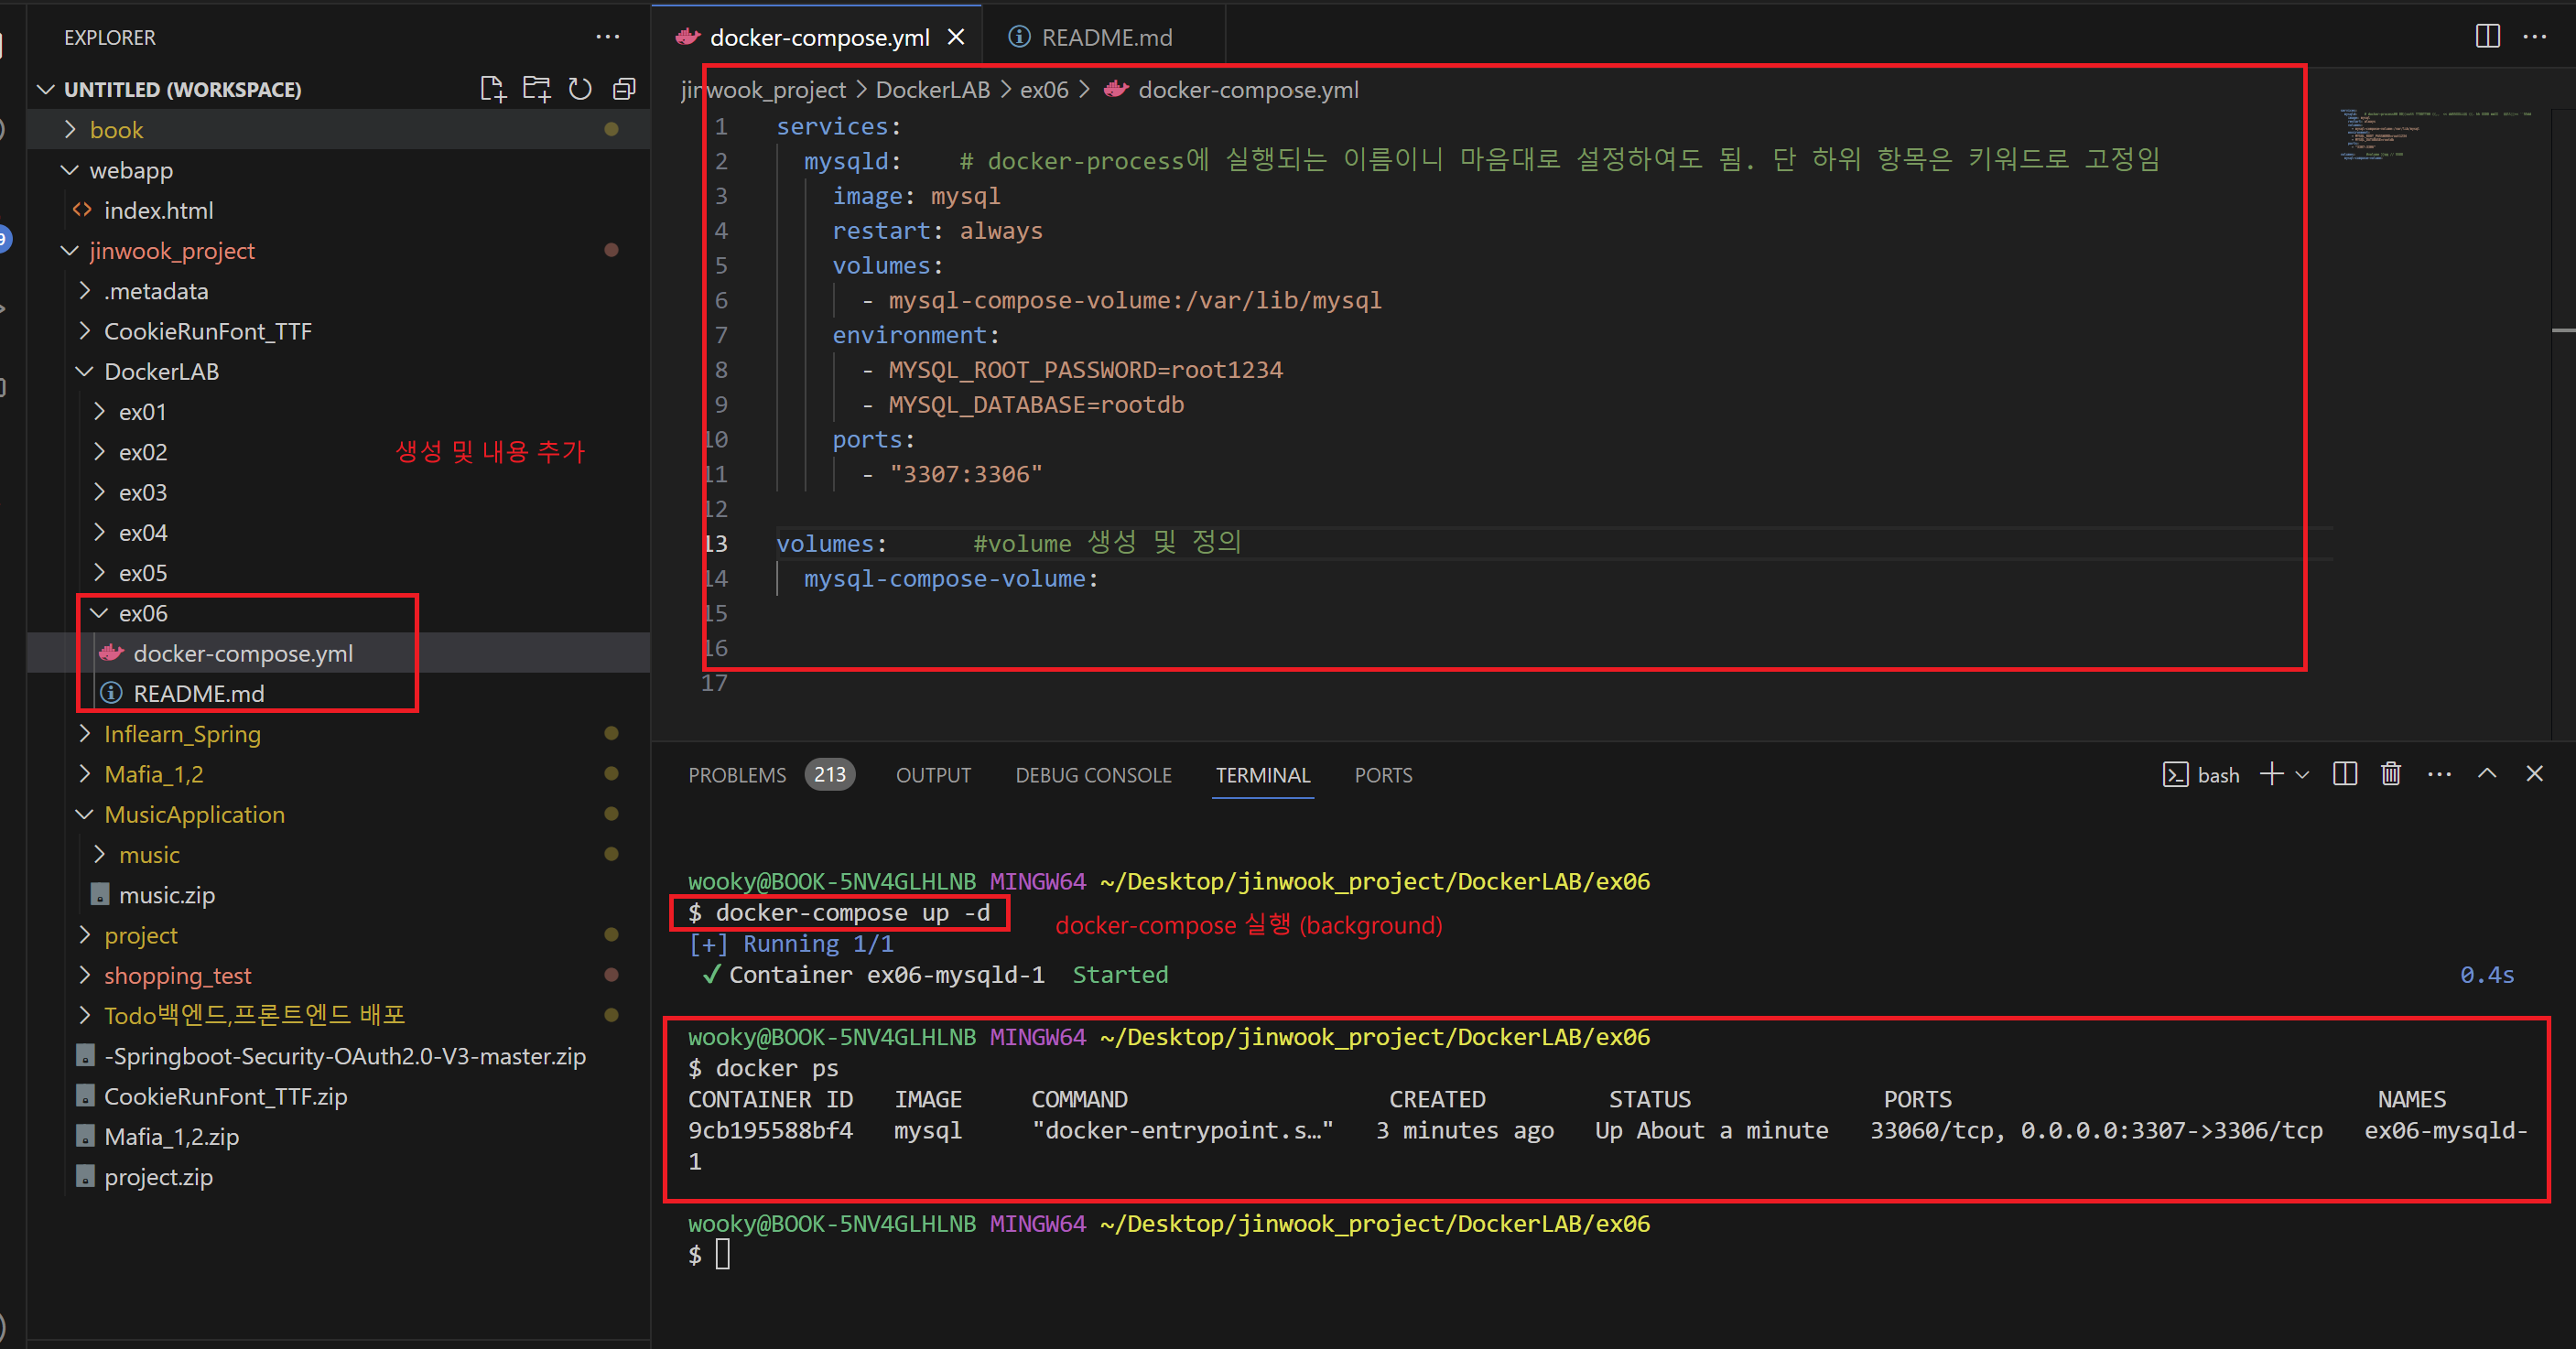Close the docker-compose.yml editor tab
The image size is (2576, 1349).
956,37
